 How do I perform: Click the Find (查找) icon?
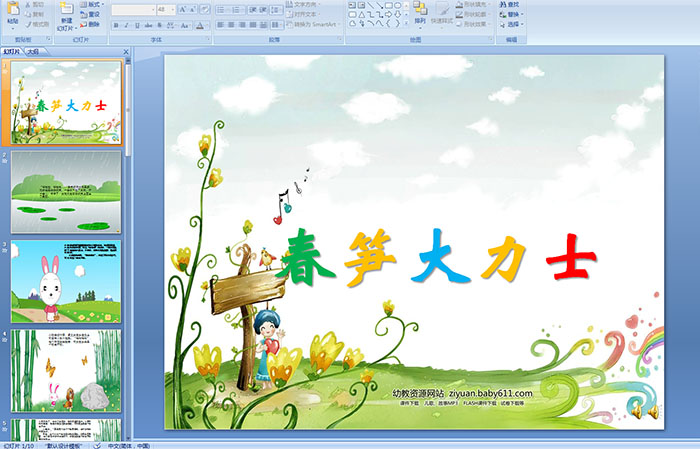tap(512, 4)
